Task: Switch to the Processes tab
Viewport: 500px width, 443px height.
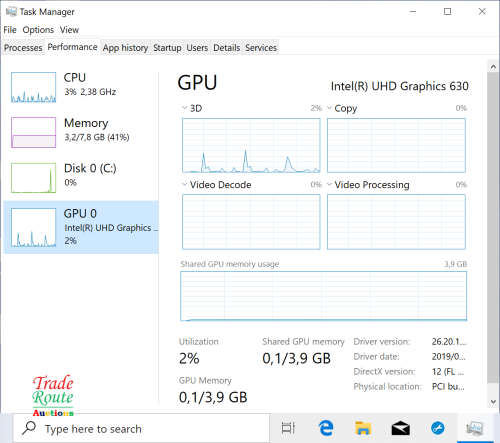Action: coord(23,48)
